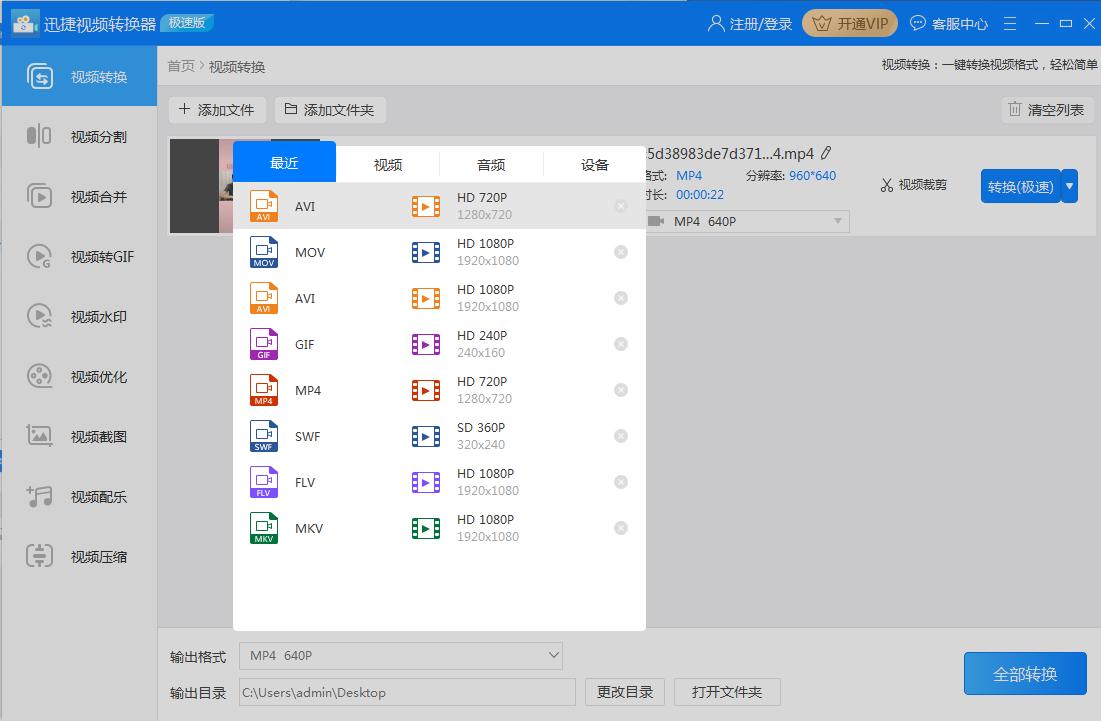Switch to the 设备 (device) tab
Screen dimensions: 1101x721
594,163
